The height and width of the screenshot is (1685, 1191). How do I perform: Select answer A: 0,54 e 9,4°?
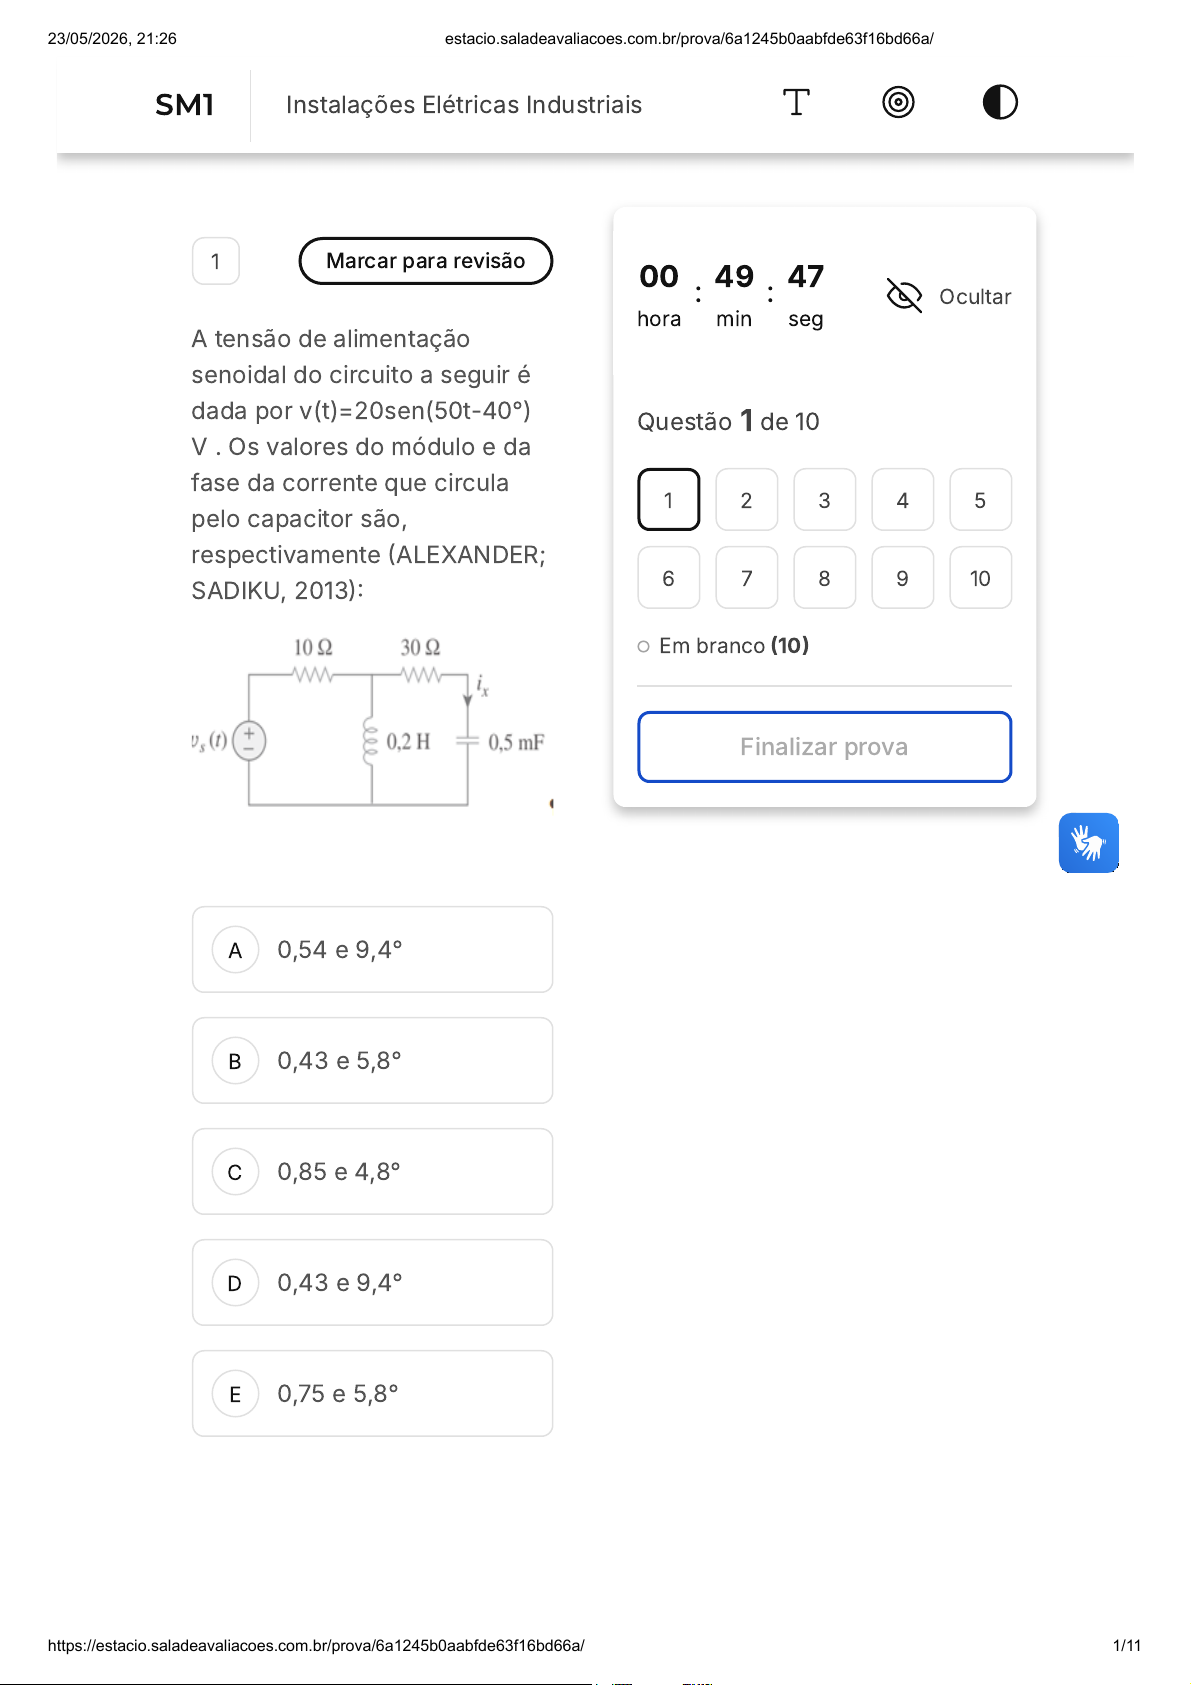tap(372, 950)
